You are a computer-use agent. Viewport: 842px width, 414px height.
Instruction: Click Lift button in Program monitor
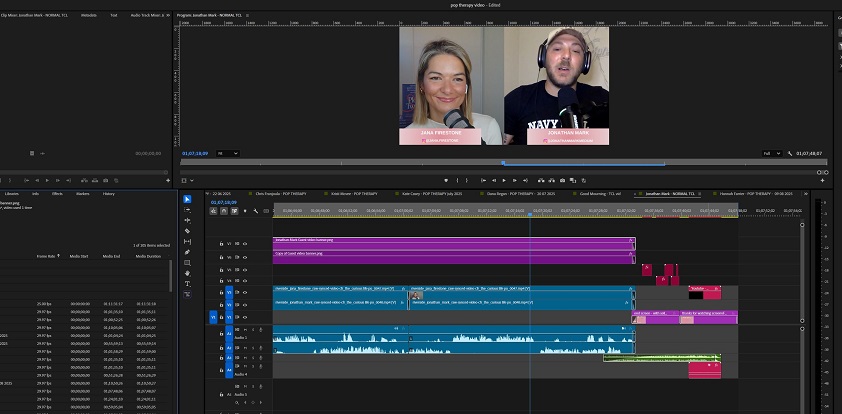[x=541, y=180]
